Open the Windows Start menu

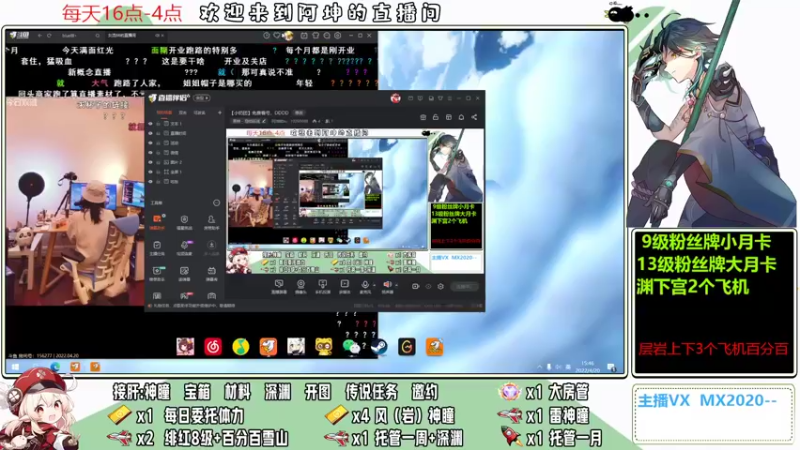click(x=15, y=367)
